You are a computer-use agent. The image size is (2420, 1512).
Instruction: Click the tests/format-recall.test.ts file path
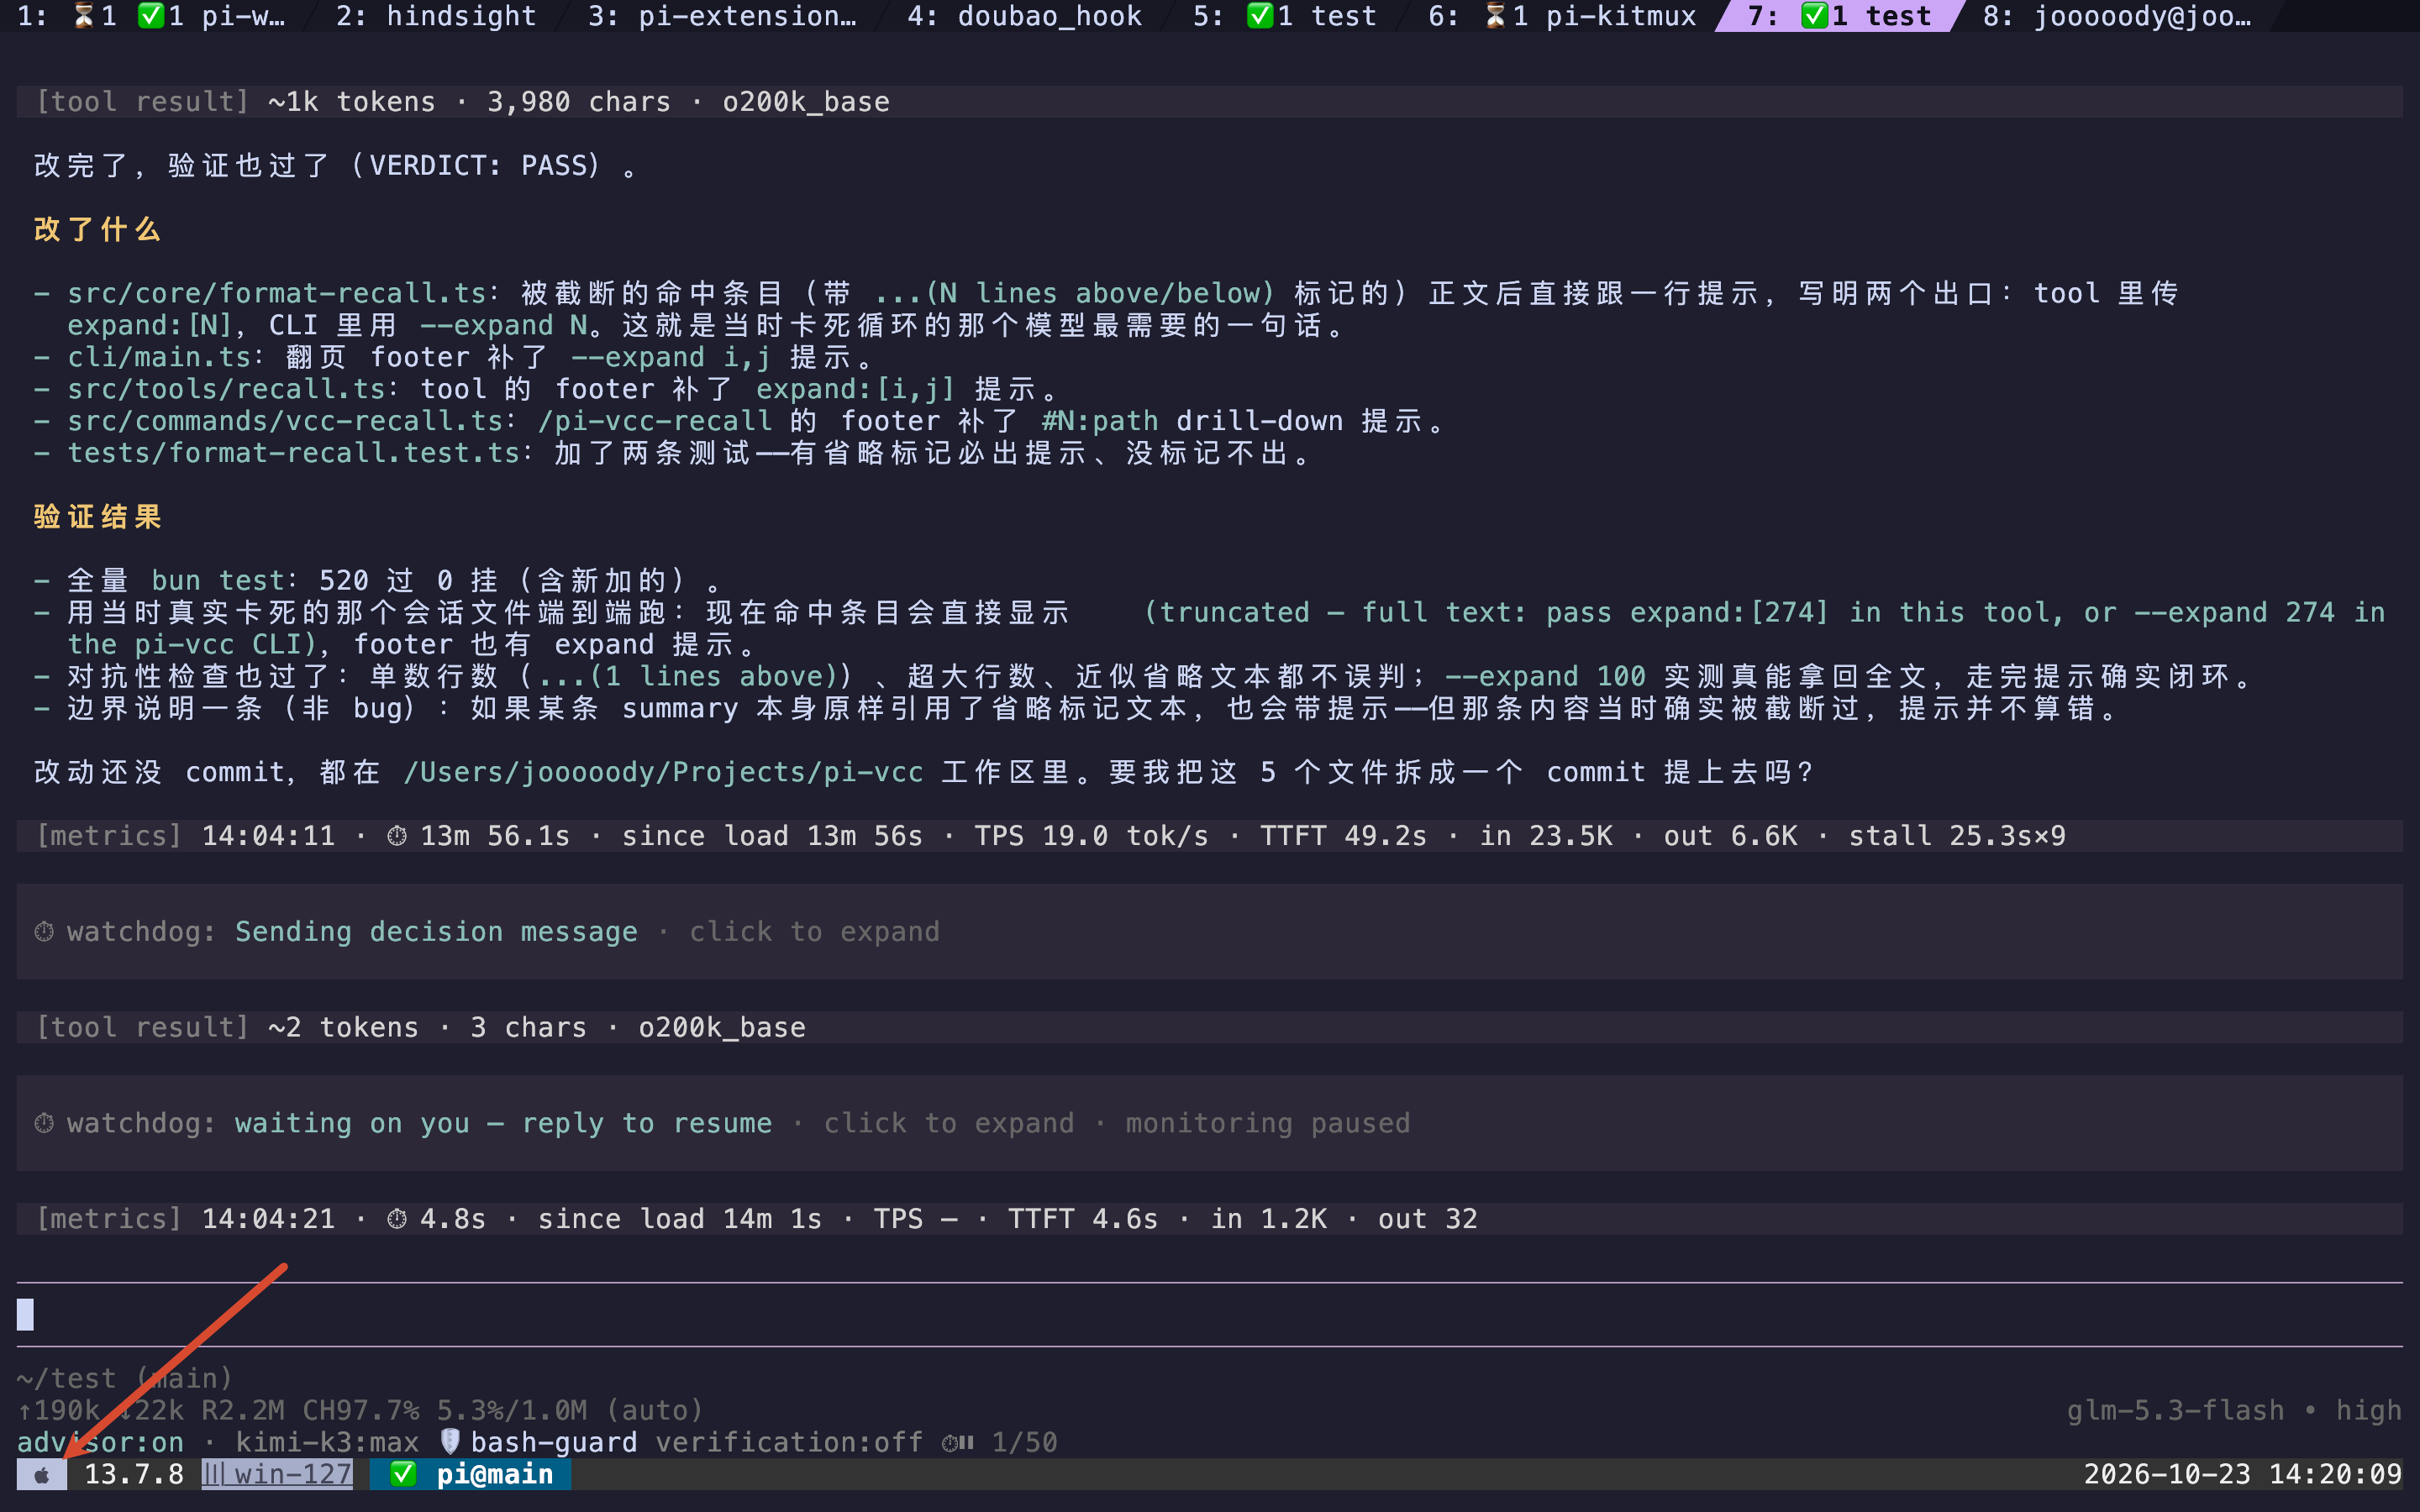pyautogui.click(x=294, y=453)
